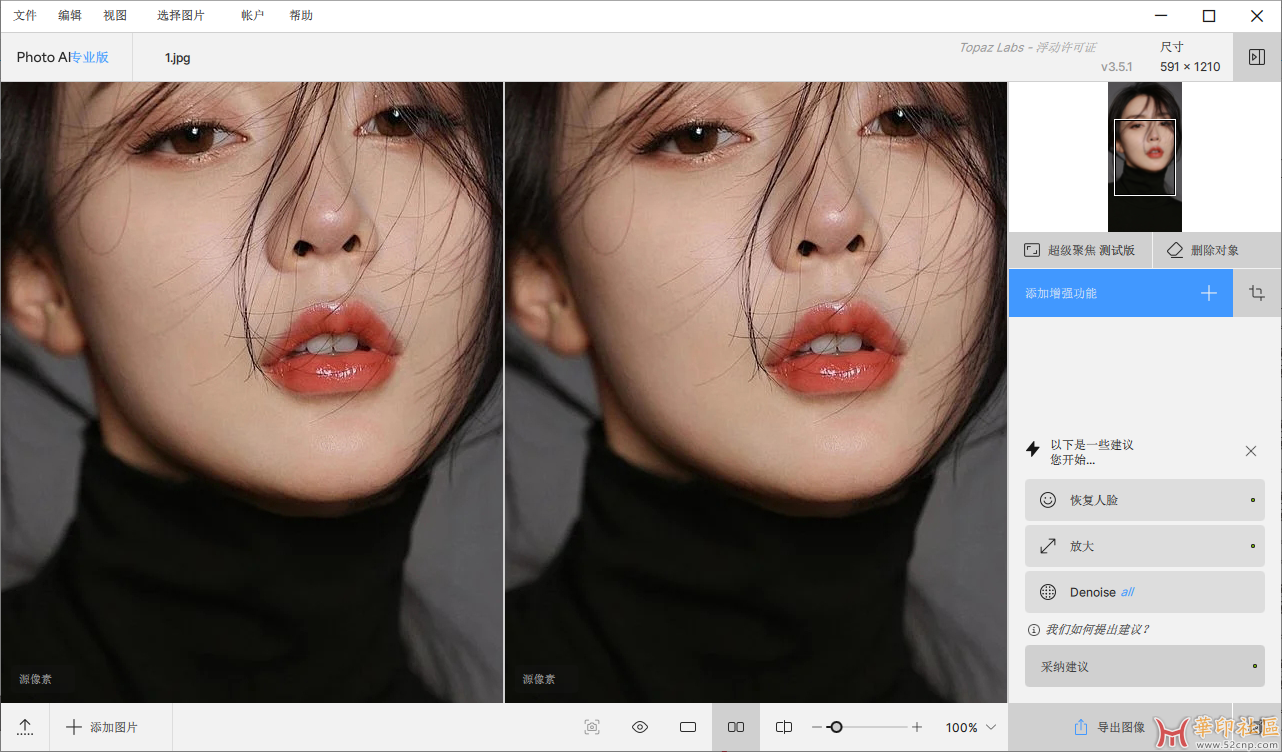Viewport: 1282px width, 752px height.
Task: Click the zoom-in plus icon
Action: (917, 727)
